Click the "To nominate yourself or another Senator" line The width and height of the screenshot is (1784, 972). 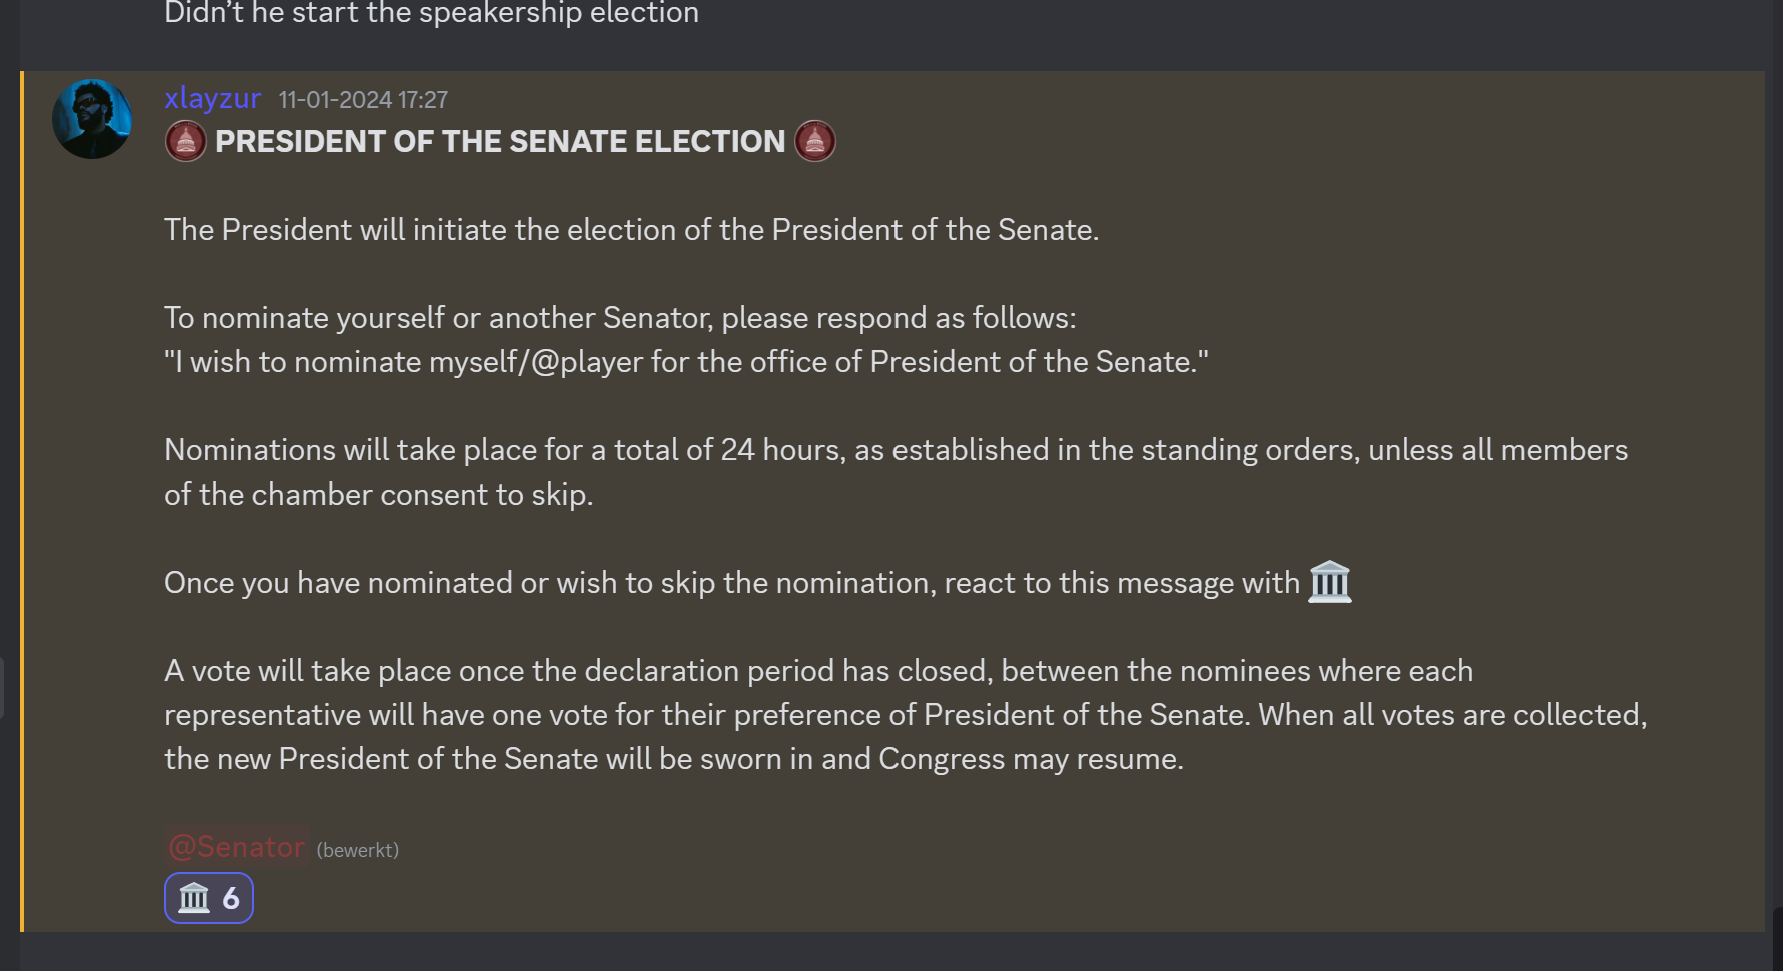pyautogui.click(x=620, y=318)
